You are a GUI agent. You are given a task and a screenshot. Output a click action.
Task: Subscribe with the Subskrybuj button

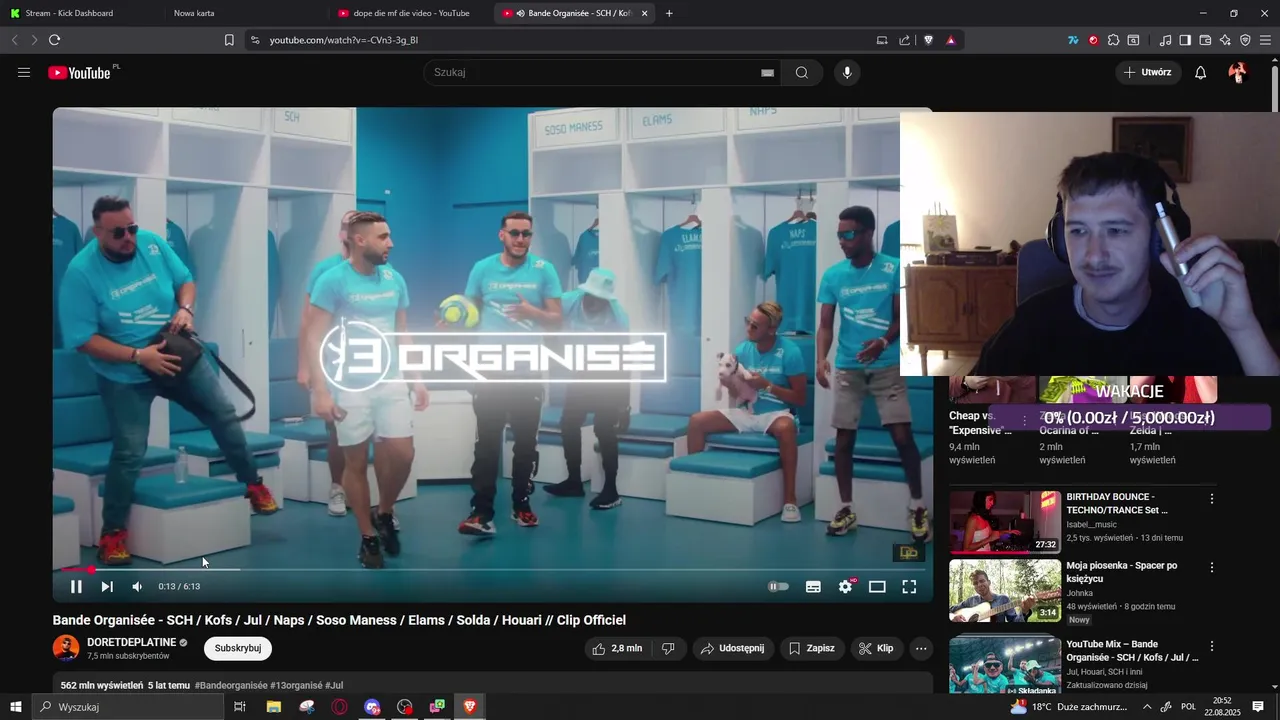(x=238, y=648)
